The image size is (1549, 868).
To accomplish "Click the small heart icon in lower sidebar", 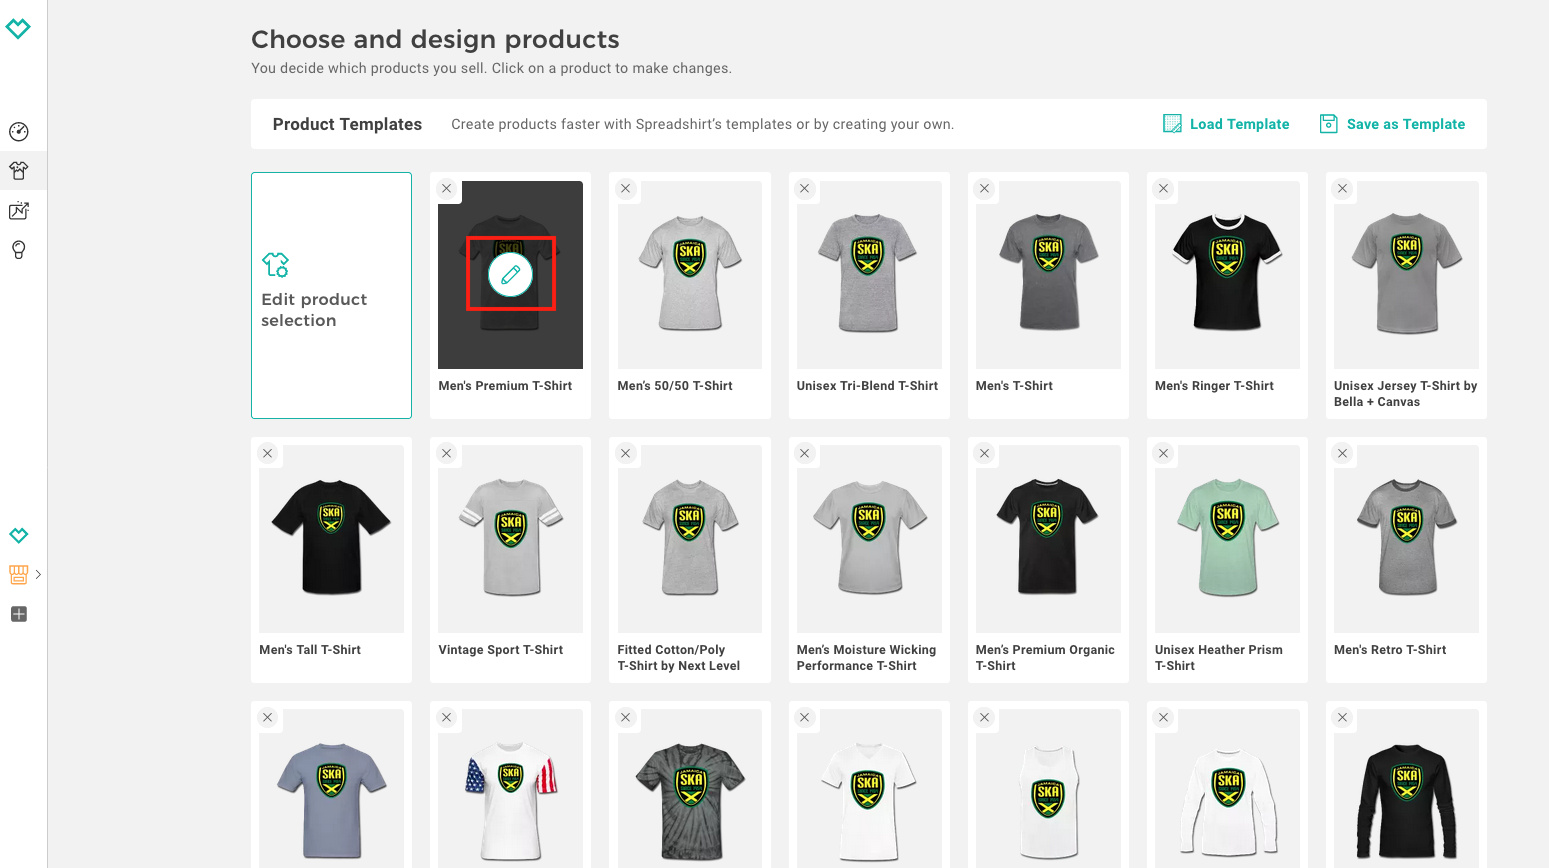I will tap(19, 536).
